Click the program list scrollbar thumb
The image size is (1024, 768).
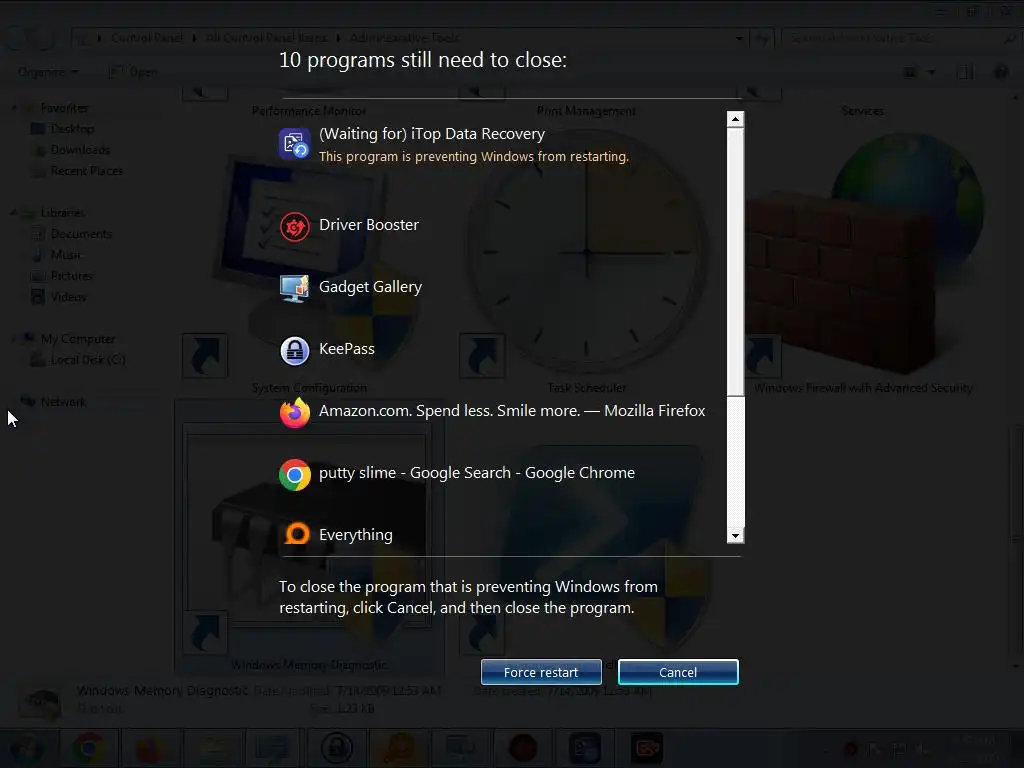735,261
